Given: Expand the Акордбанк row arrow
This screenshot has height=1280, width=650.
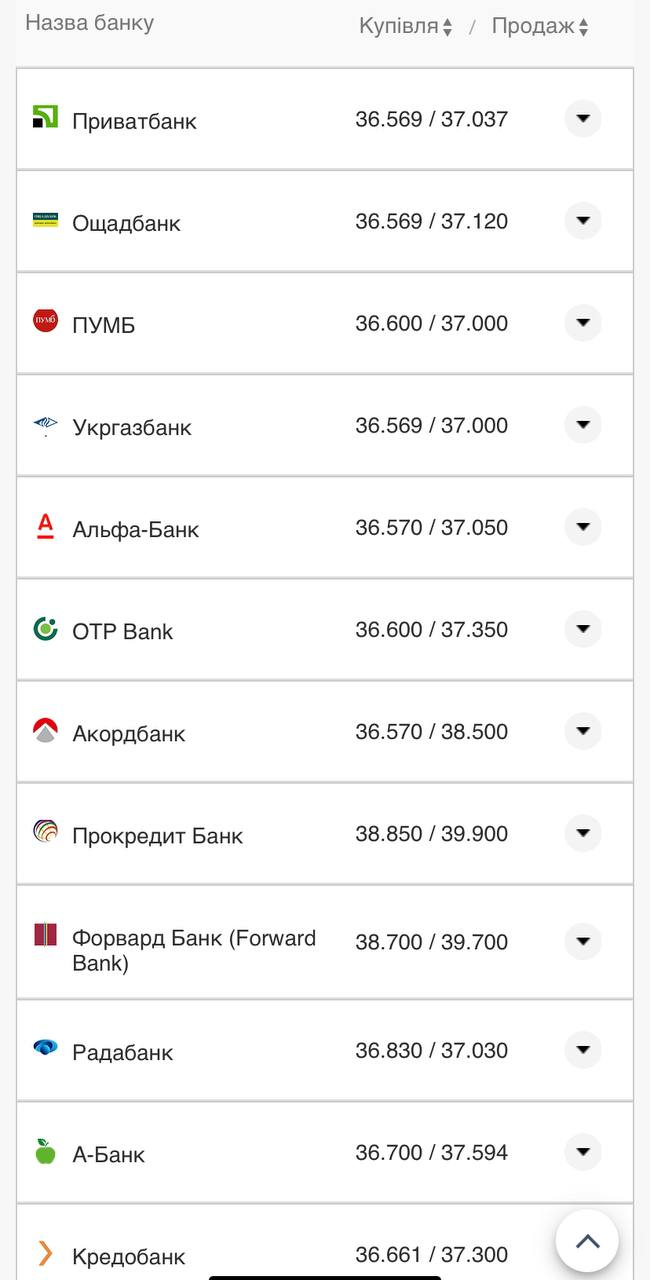Looking at the screenshot, I should click(583, 731).
